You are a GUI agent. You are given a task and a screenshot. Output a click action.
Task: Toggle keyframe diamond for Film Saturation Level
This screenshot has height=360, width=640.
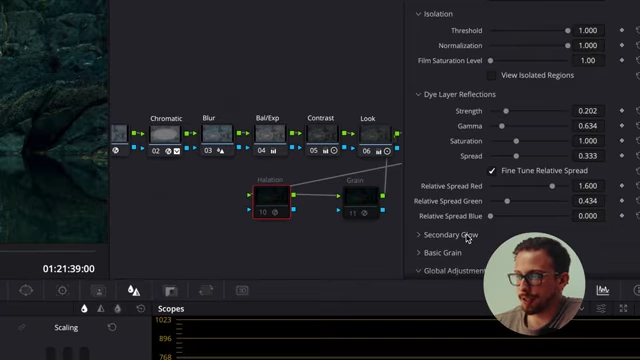(622, 60)
